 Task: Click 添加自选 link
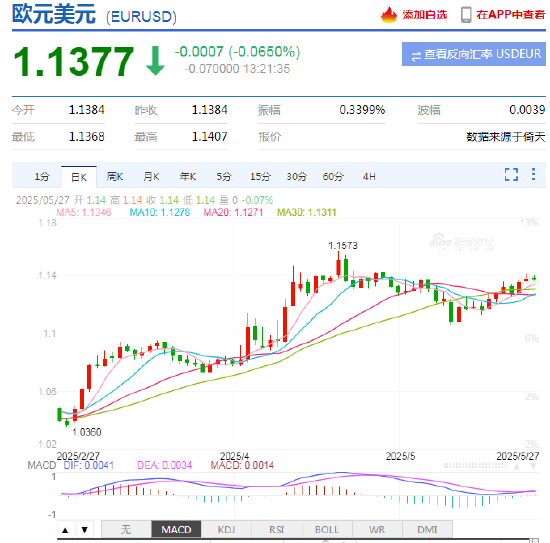(x=424, y=15)
